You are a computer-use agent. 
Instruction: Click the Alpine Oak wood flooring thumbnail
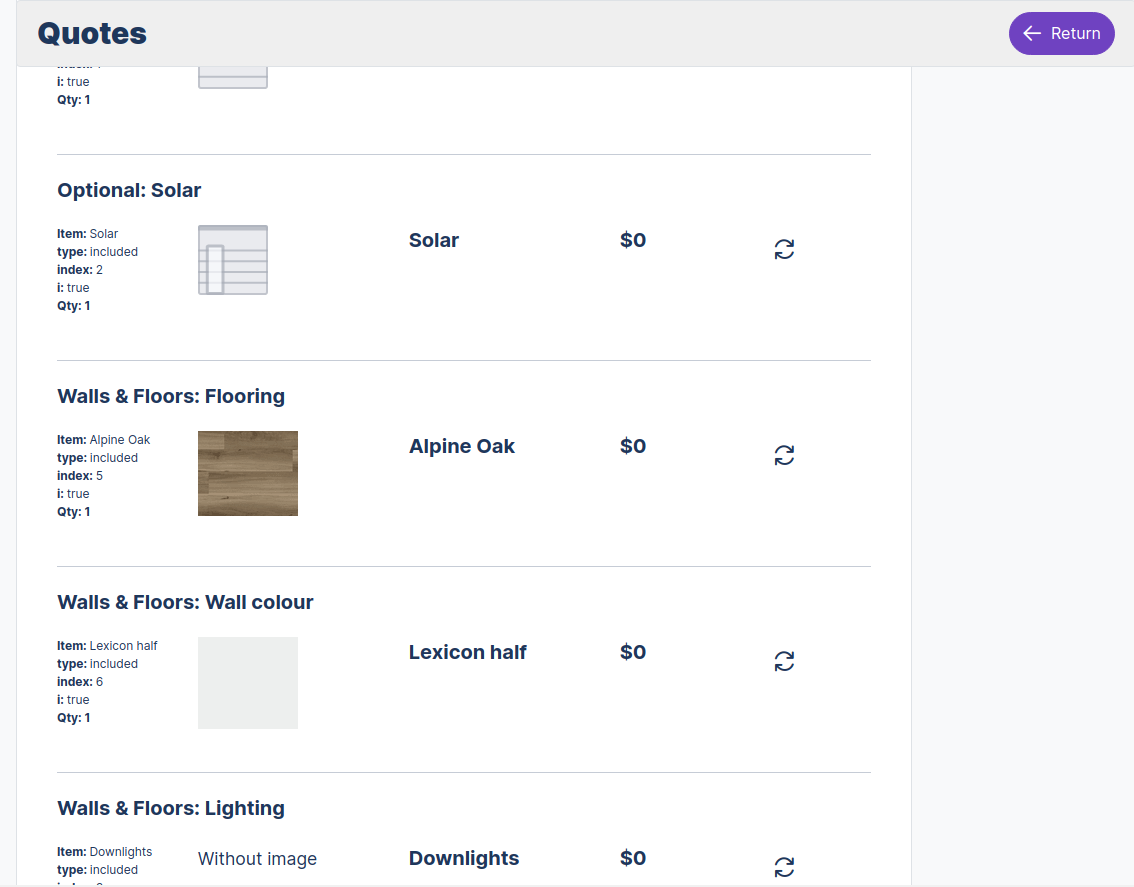[x=247, y=473]
